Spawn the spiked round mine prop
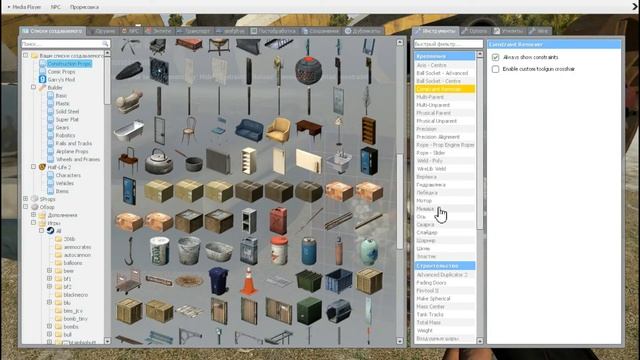640x360 pixels. click(x=309, y=71)
